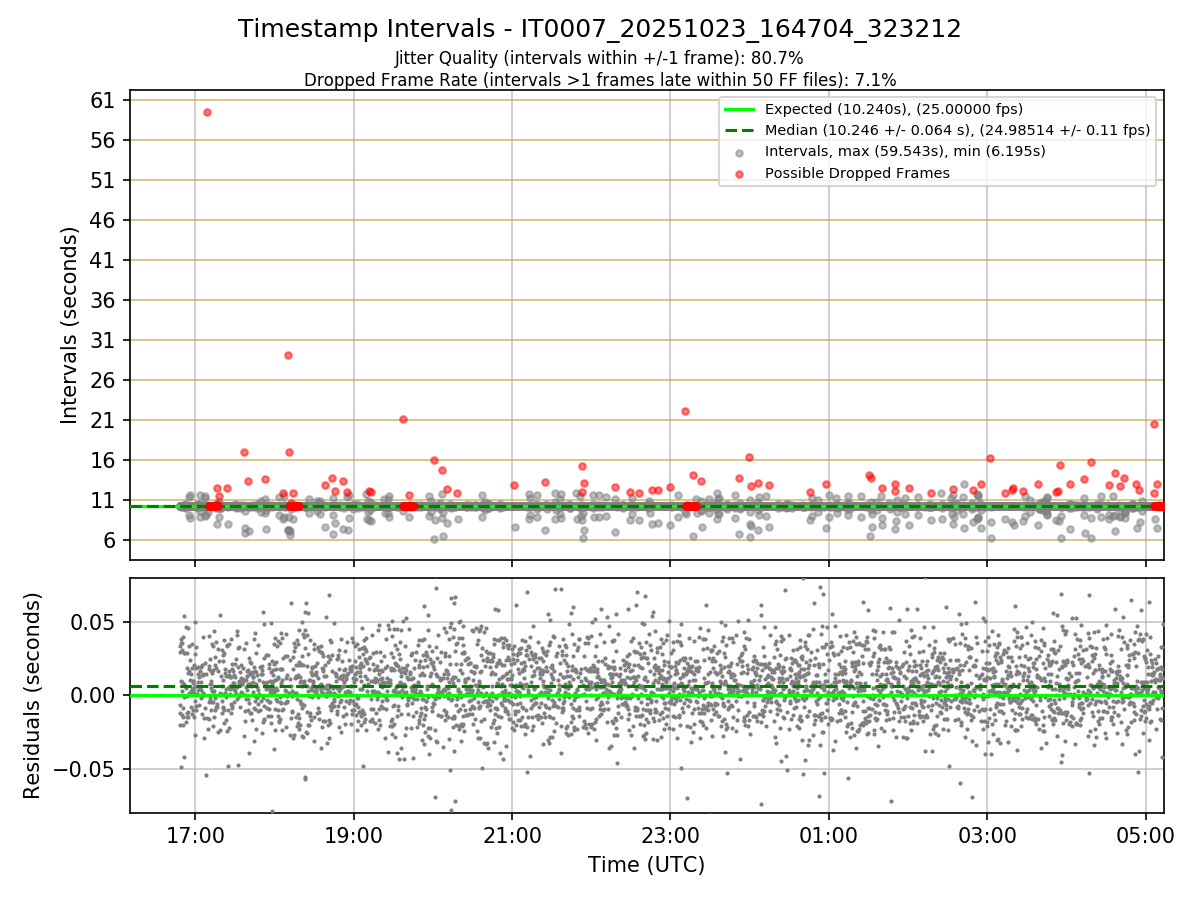Click the 05:00 tick label on the time axis
The height and width of the screenshot is (900, 1200).
click(x=1146, y=834)
